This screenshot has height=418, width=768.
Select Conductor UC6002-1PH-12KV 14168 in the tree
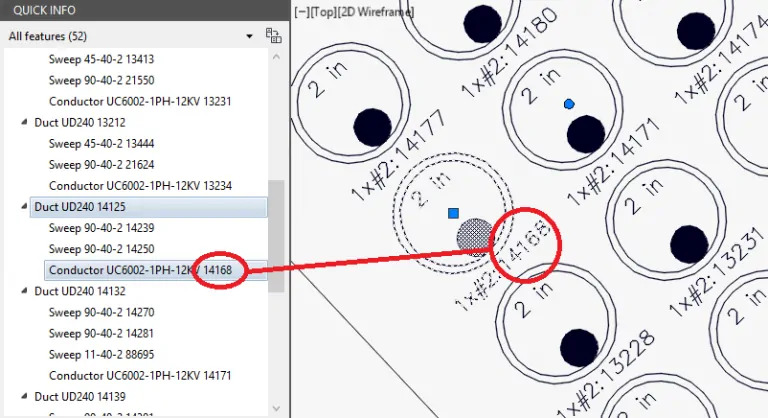140,270
